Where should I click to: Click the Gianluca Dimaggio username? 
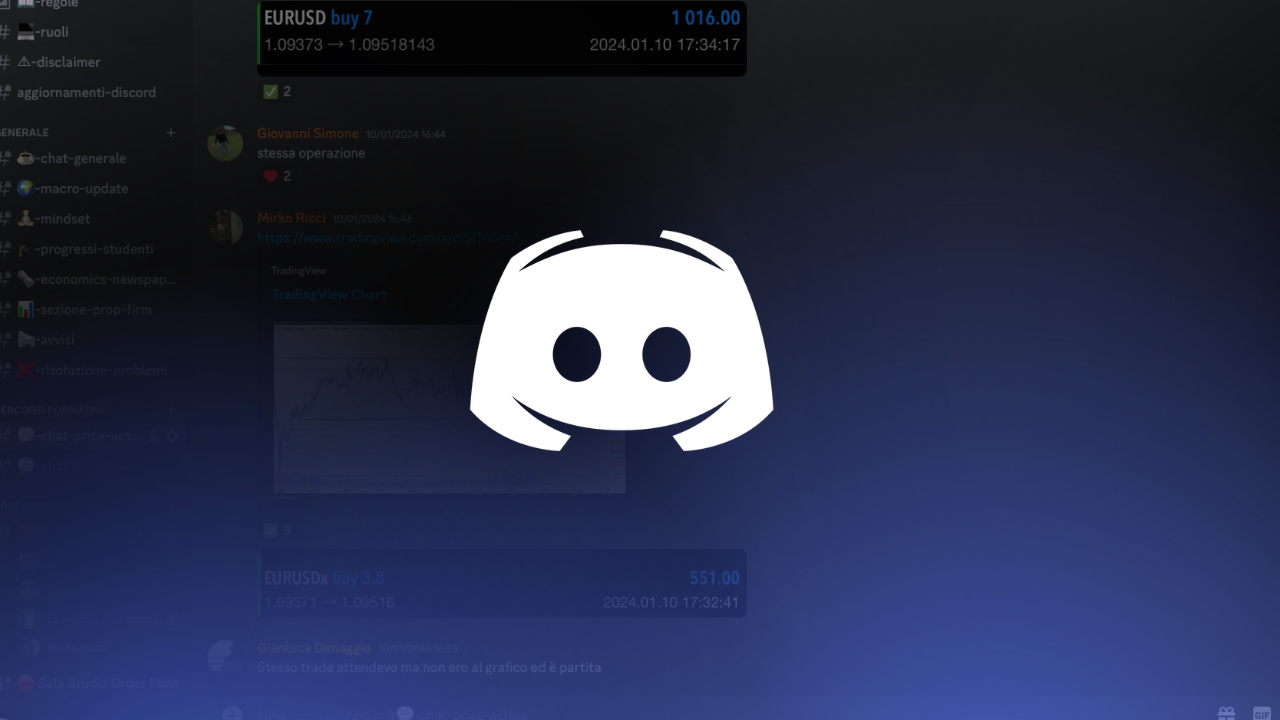click(314, 648)
